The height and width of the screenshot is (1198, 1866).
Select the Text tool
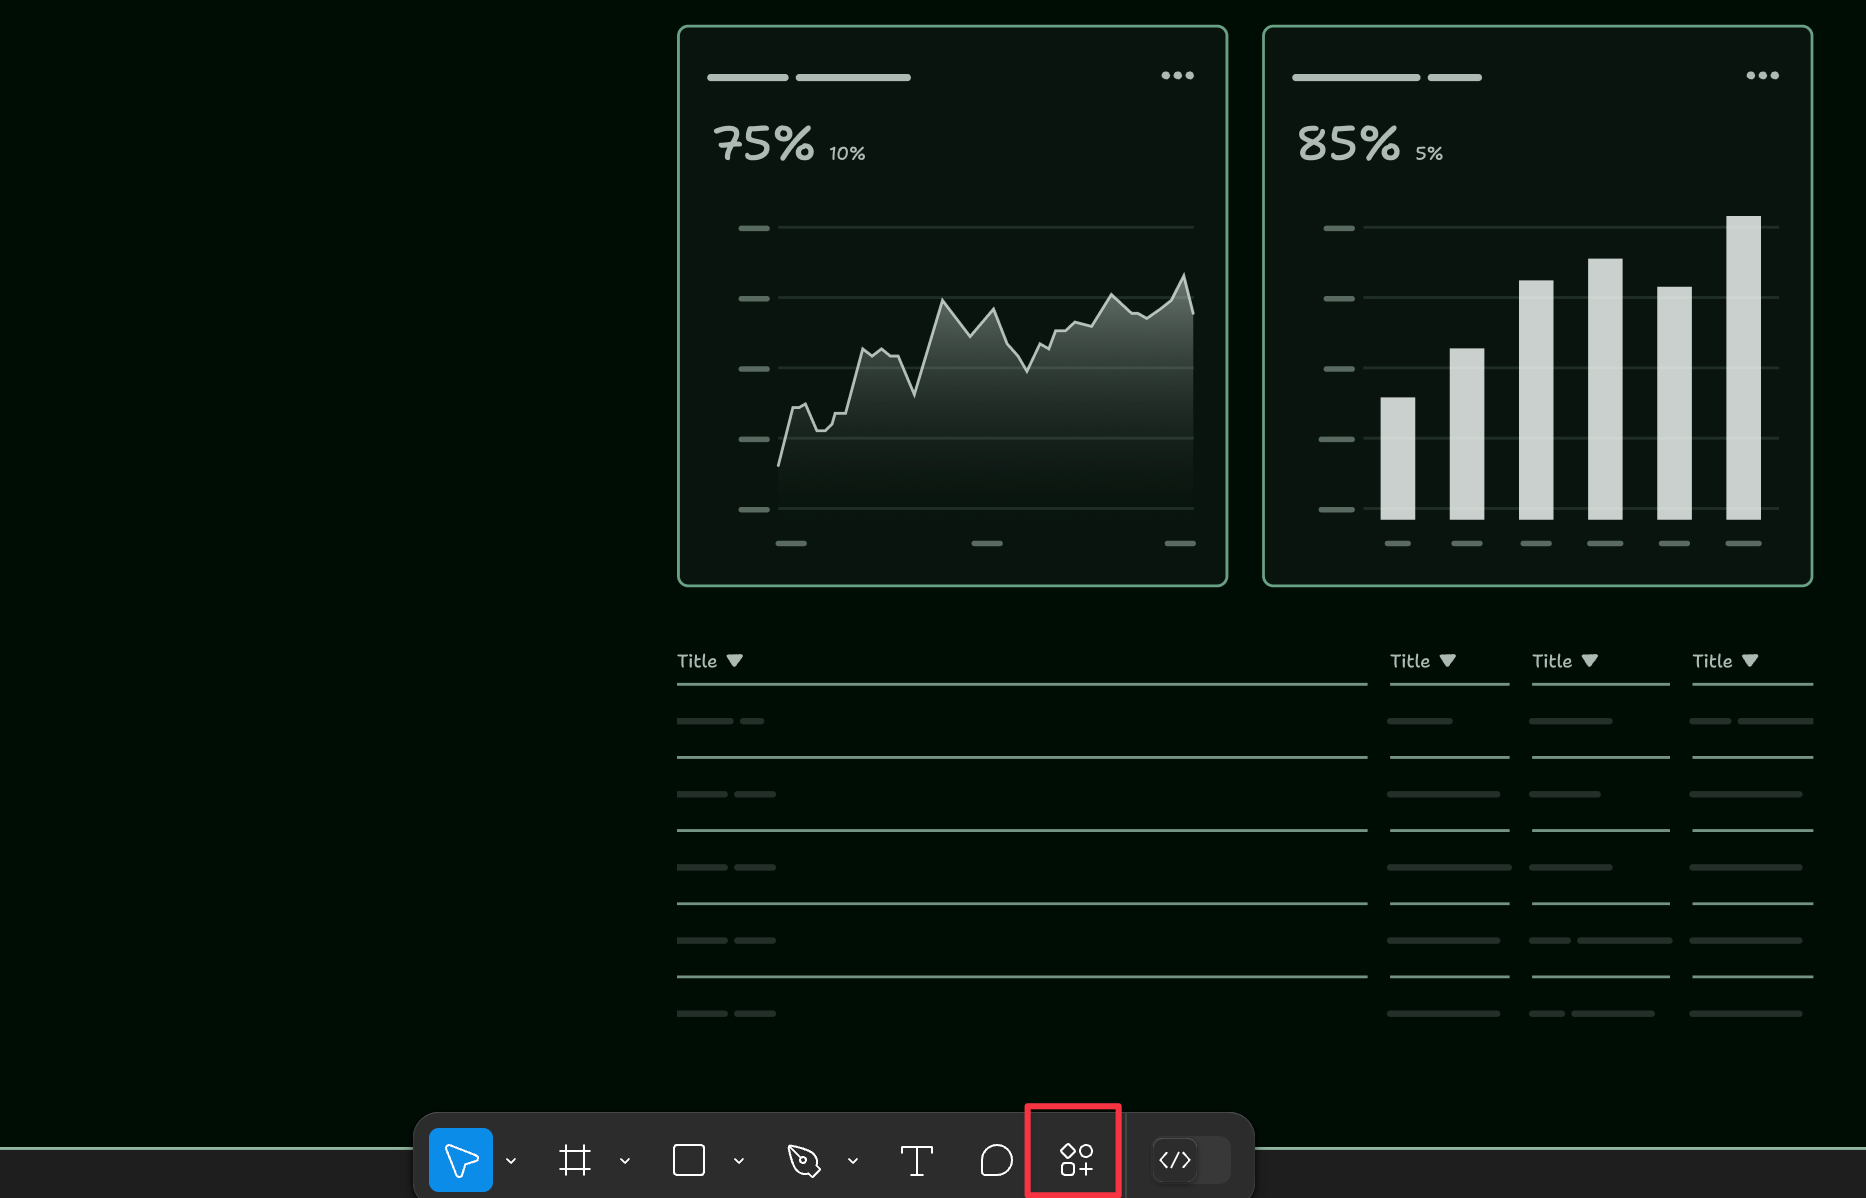917,1160
